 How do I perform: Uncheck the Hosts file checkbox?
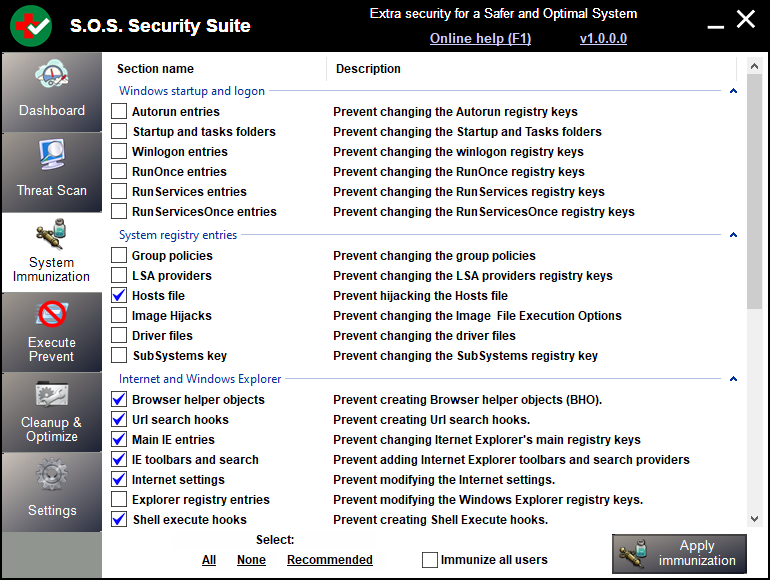(119, 296)
